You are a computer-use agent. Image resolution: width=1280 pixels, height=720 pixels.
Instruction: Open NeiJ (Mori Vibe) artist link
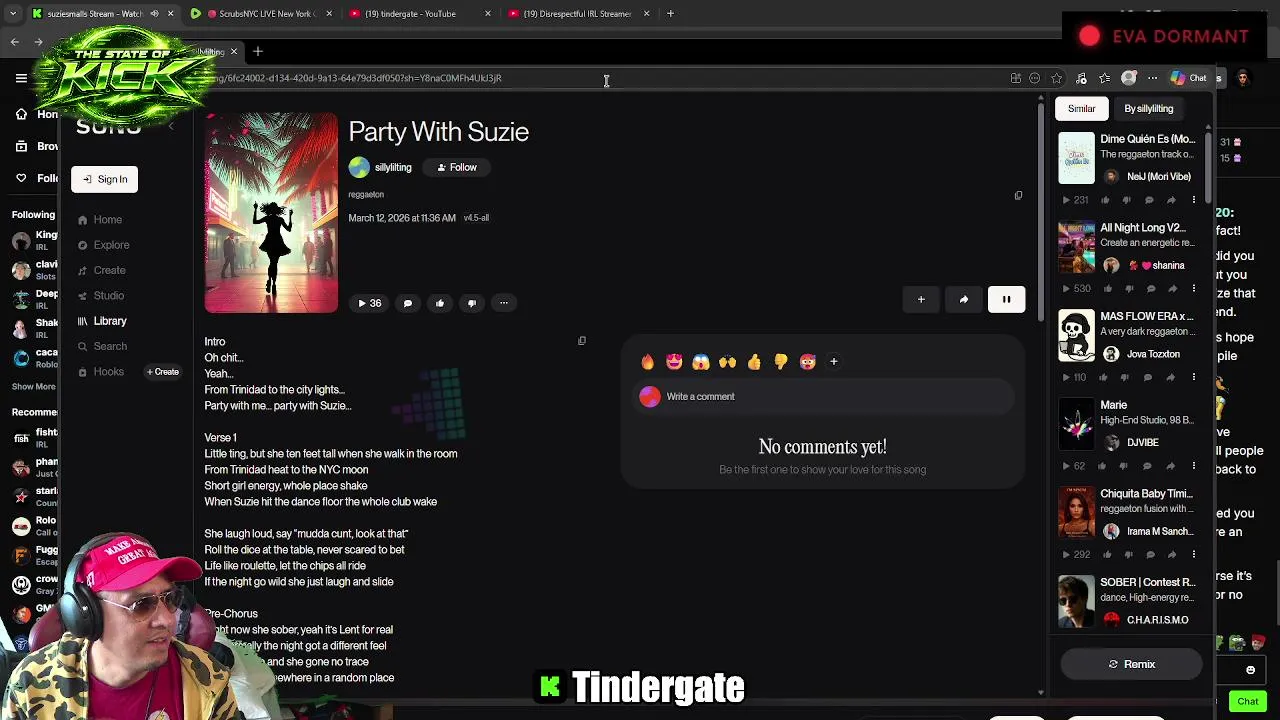[x=1159, y=177]
